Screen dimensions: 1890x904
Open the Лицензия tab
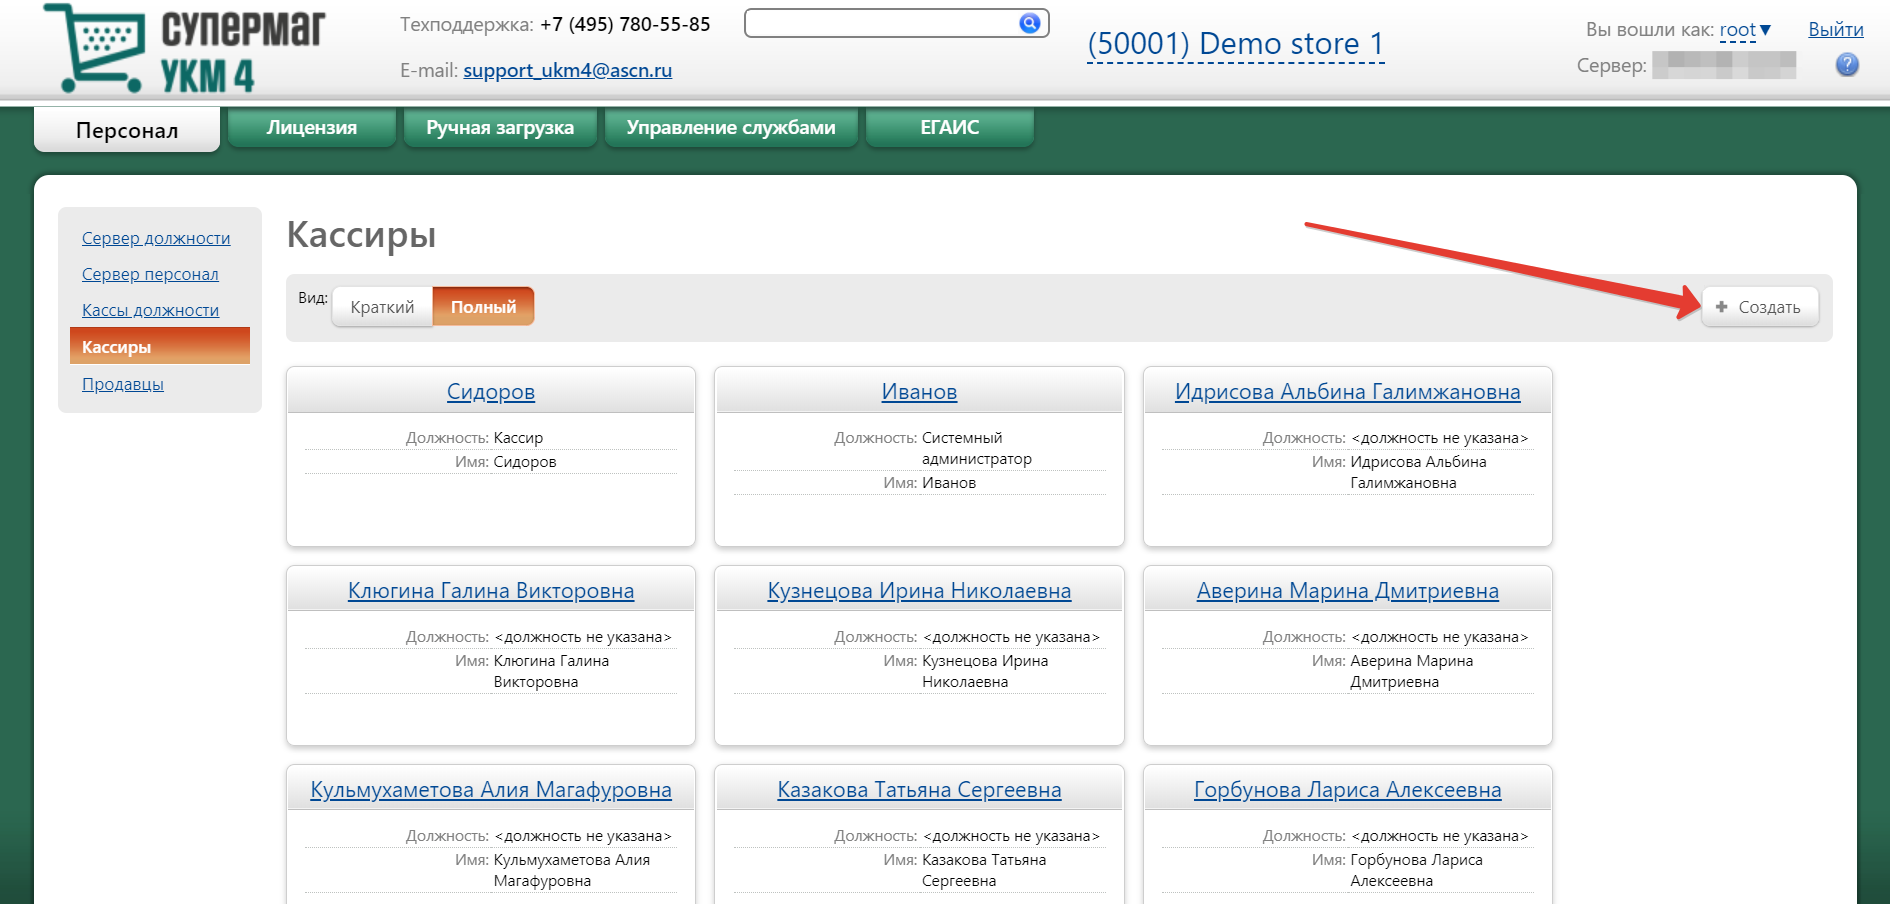(312, 128)
